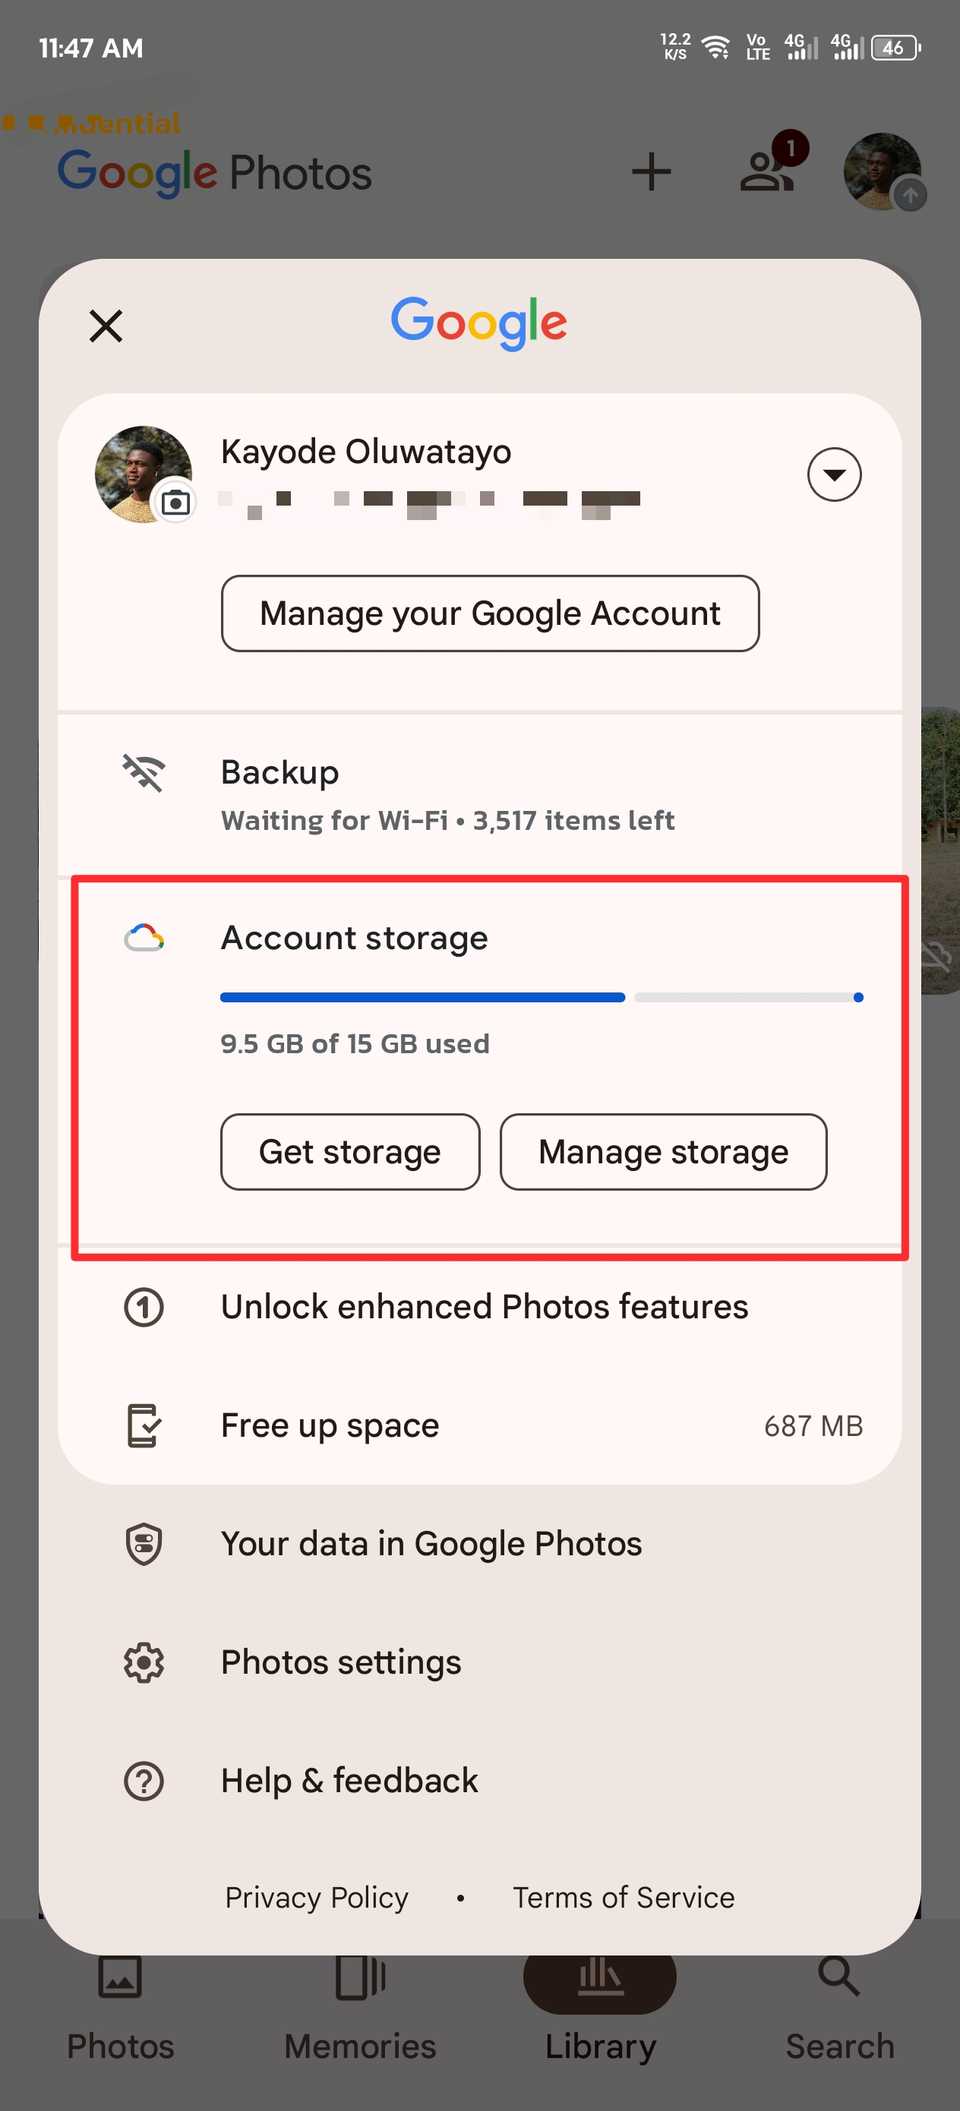This screenshot has width=960, height=2111.
Task: Click the shield icon for Your data
Action: point(143,1543)
